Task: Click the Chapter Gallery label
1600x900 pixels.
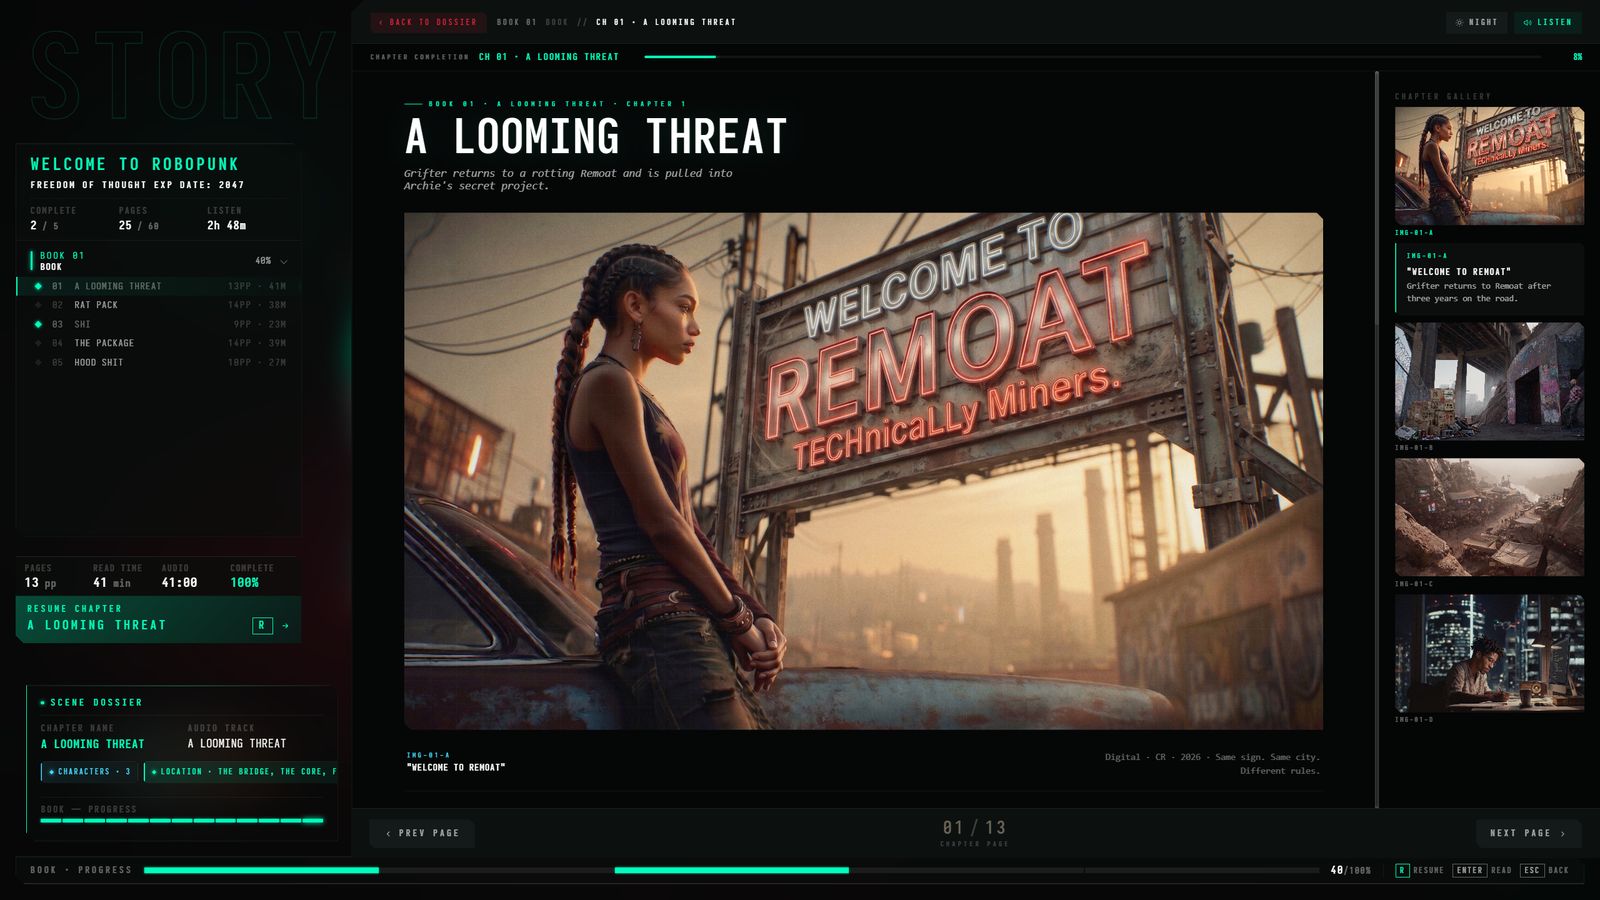Action: (1442, 97)
